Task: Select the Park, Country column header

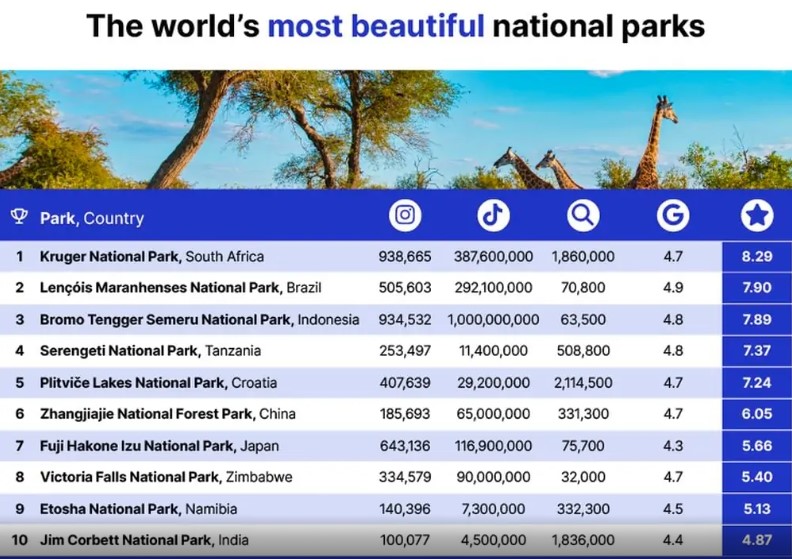Action: pos(92,218)
